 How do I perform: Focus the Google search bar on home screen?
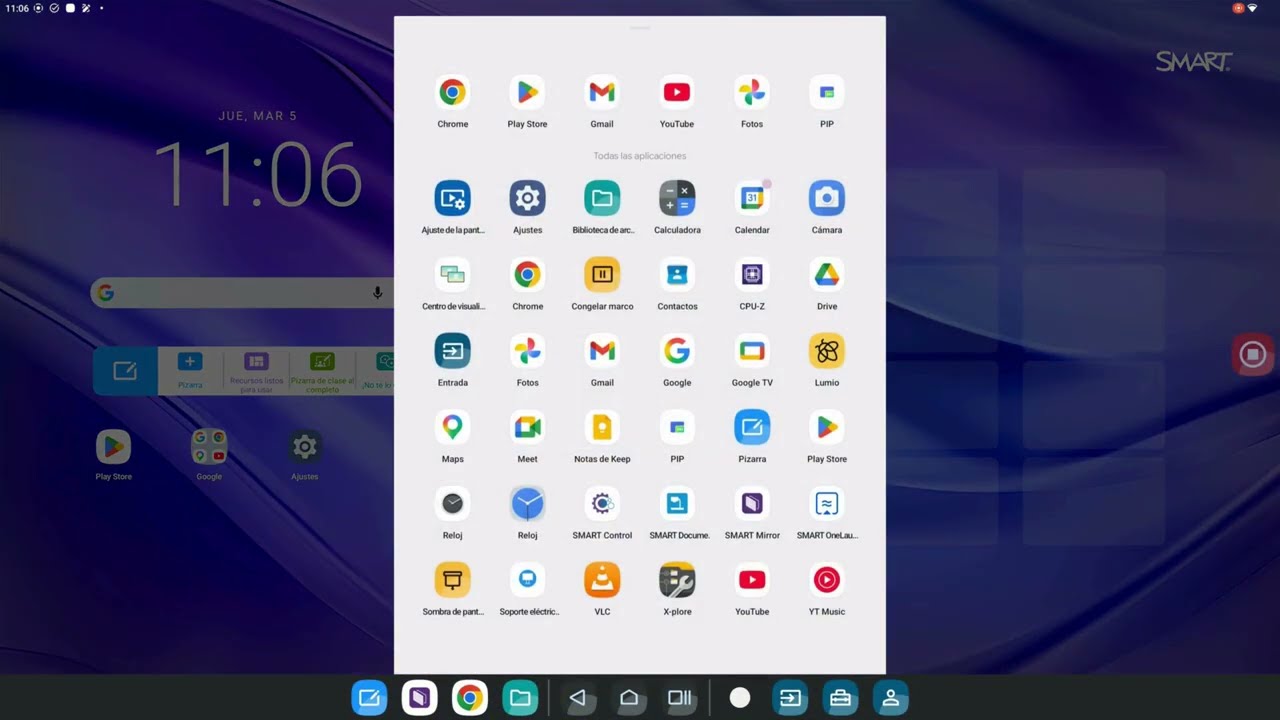(242, 293)
